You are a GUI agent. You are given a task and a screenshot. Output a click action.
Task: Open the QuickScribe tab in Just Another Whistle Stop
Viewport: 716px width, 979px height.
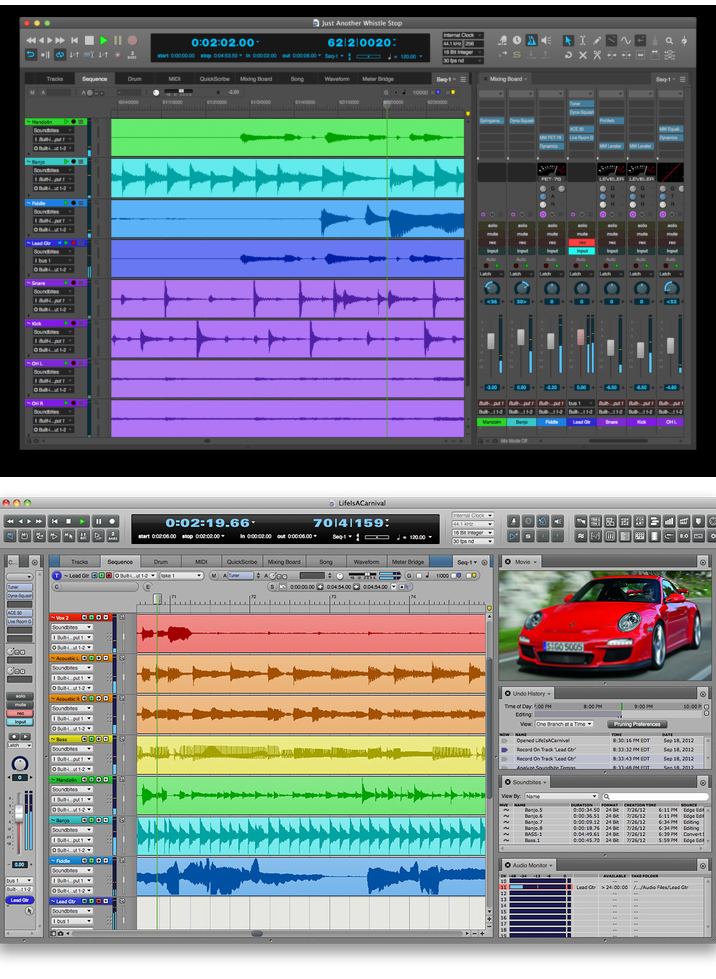point(213,78)
